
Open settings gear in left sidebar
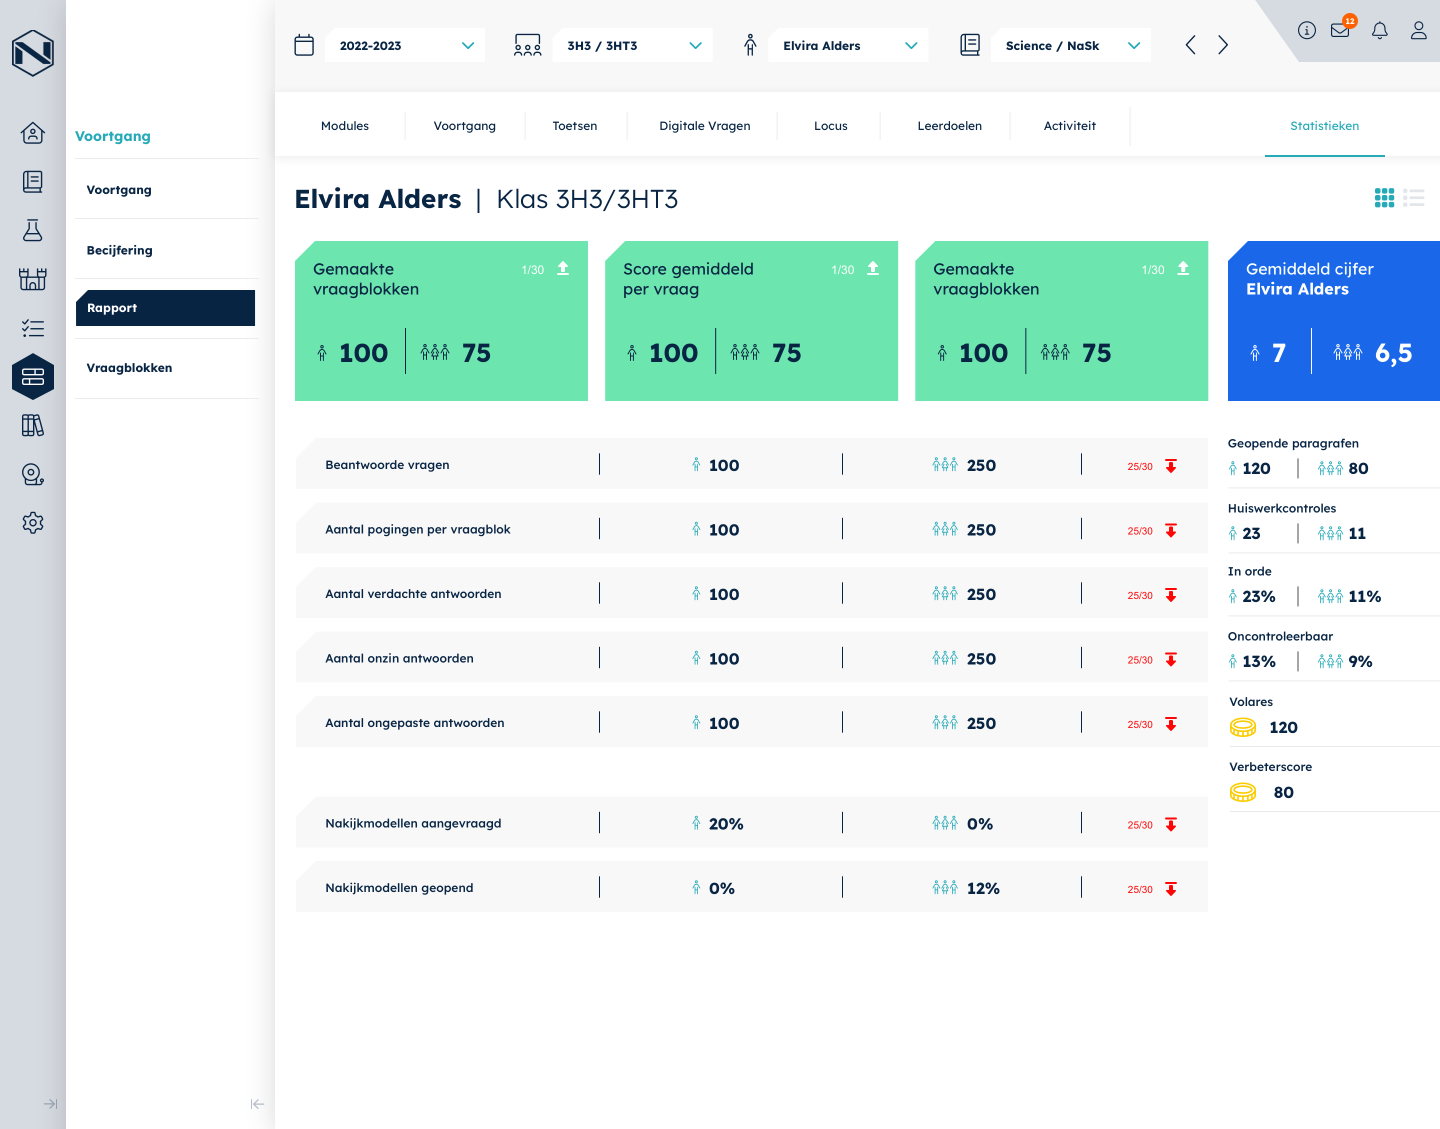point(33,523)
